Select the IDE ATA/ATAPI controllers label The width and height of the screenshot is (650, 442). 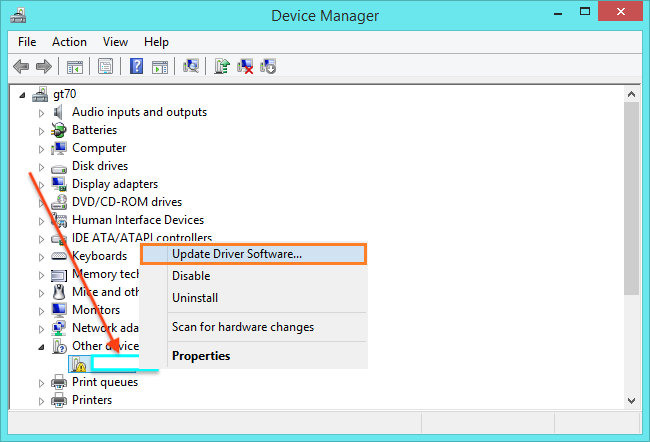pos(142,238)
